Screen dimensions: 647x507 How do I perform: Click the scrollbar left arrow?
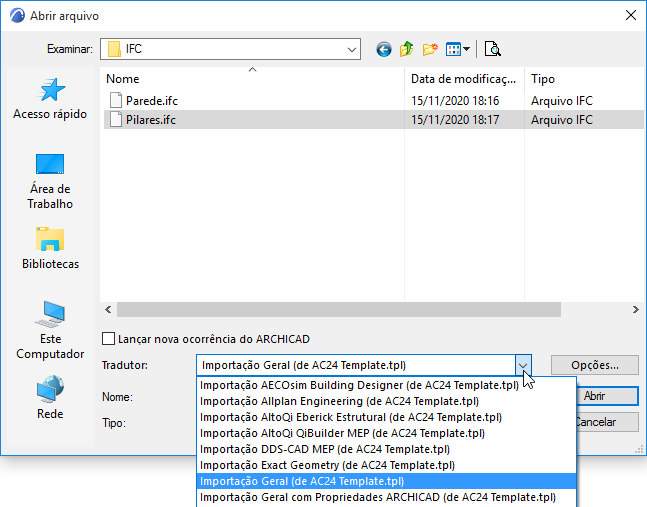(x=108, y=309)
